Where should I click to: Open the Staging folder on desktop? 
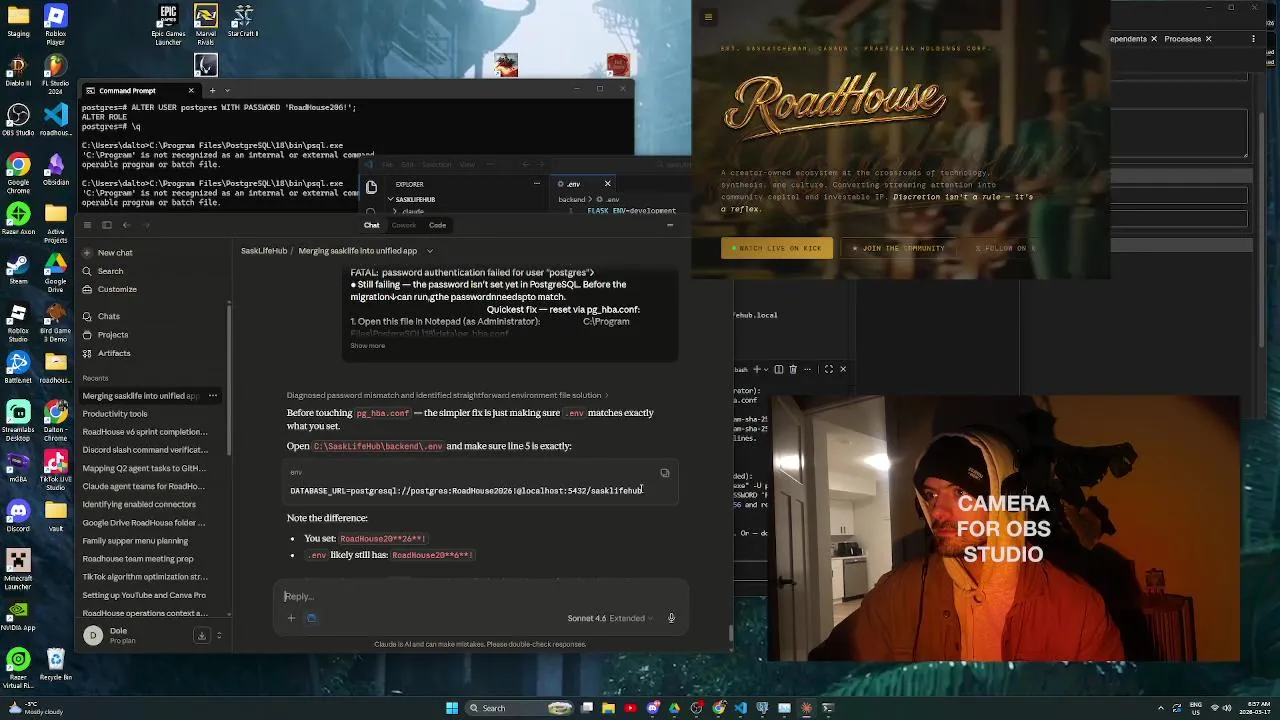tap(18, 22)
